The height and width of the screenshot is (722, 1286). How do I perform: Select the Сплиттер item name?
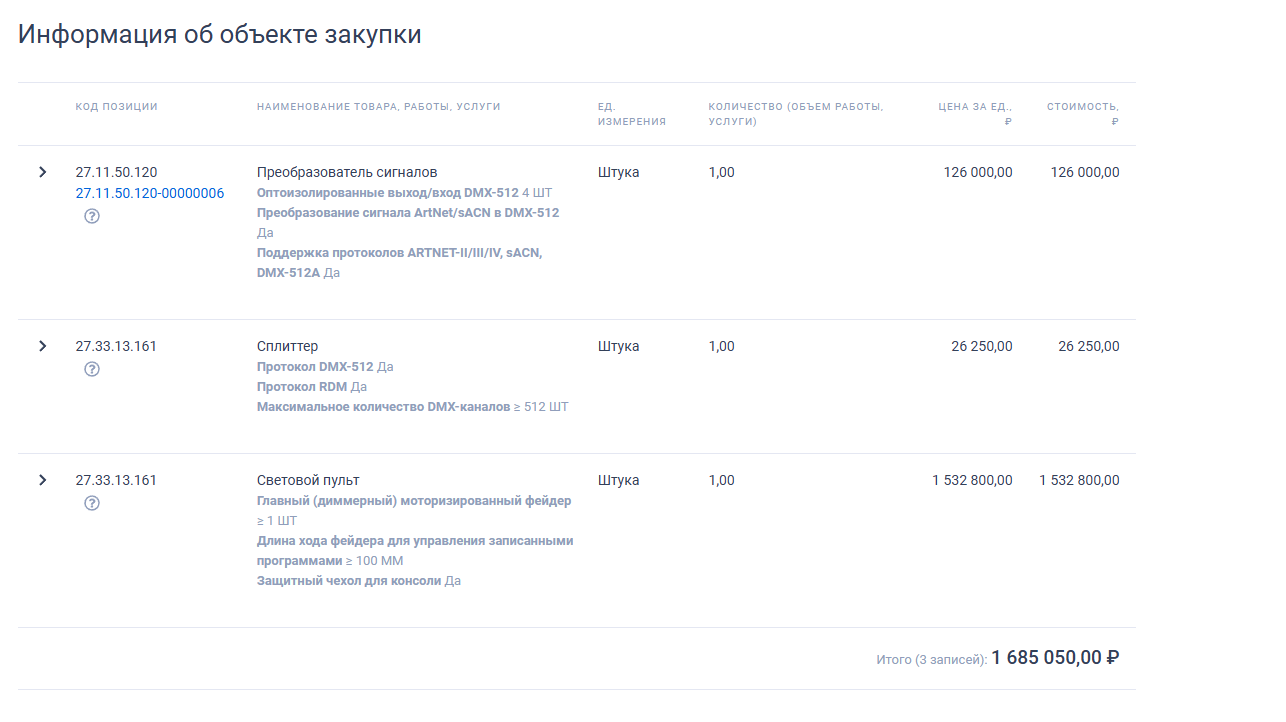(287, 346)
